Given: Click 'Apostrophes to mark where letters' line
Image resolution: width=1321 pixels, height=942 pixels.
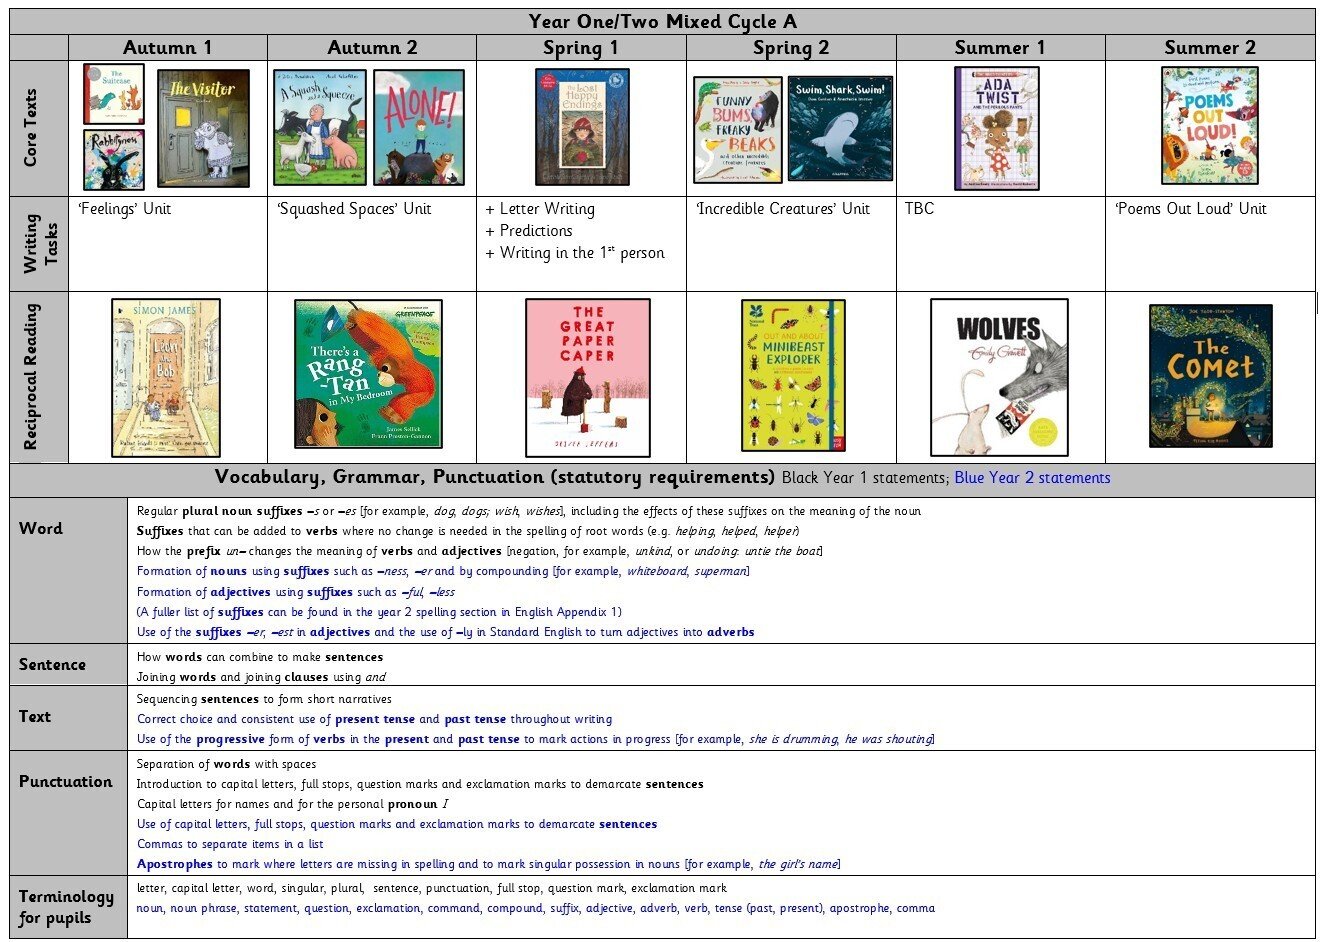Looking at the screenshot, I should click(x=489, y=864).
